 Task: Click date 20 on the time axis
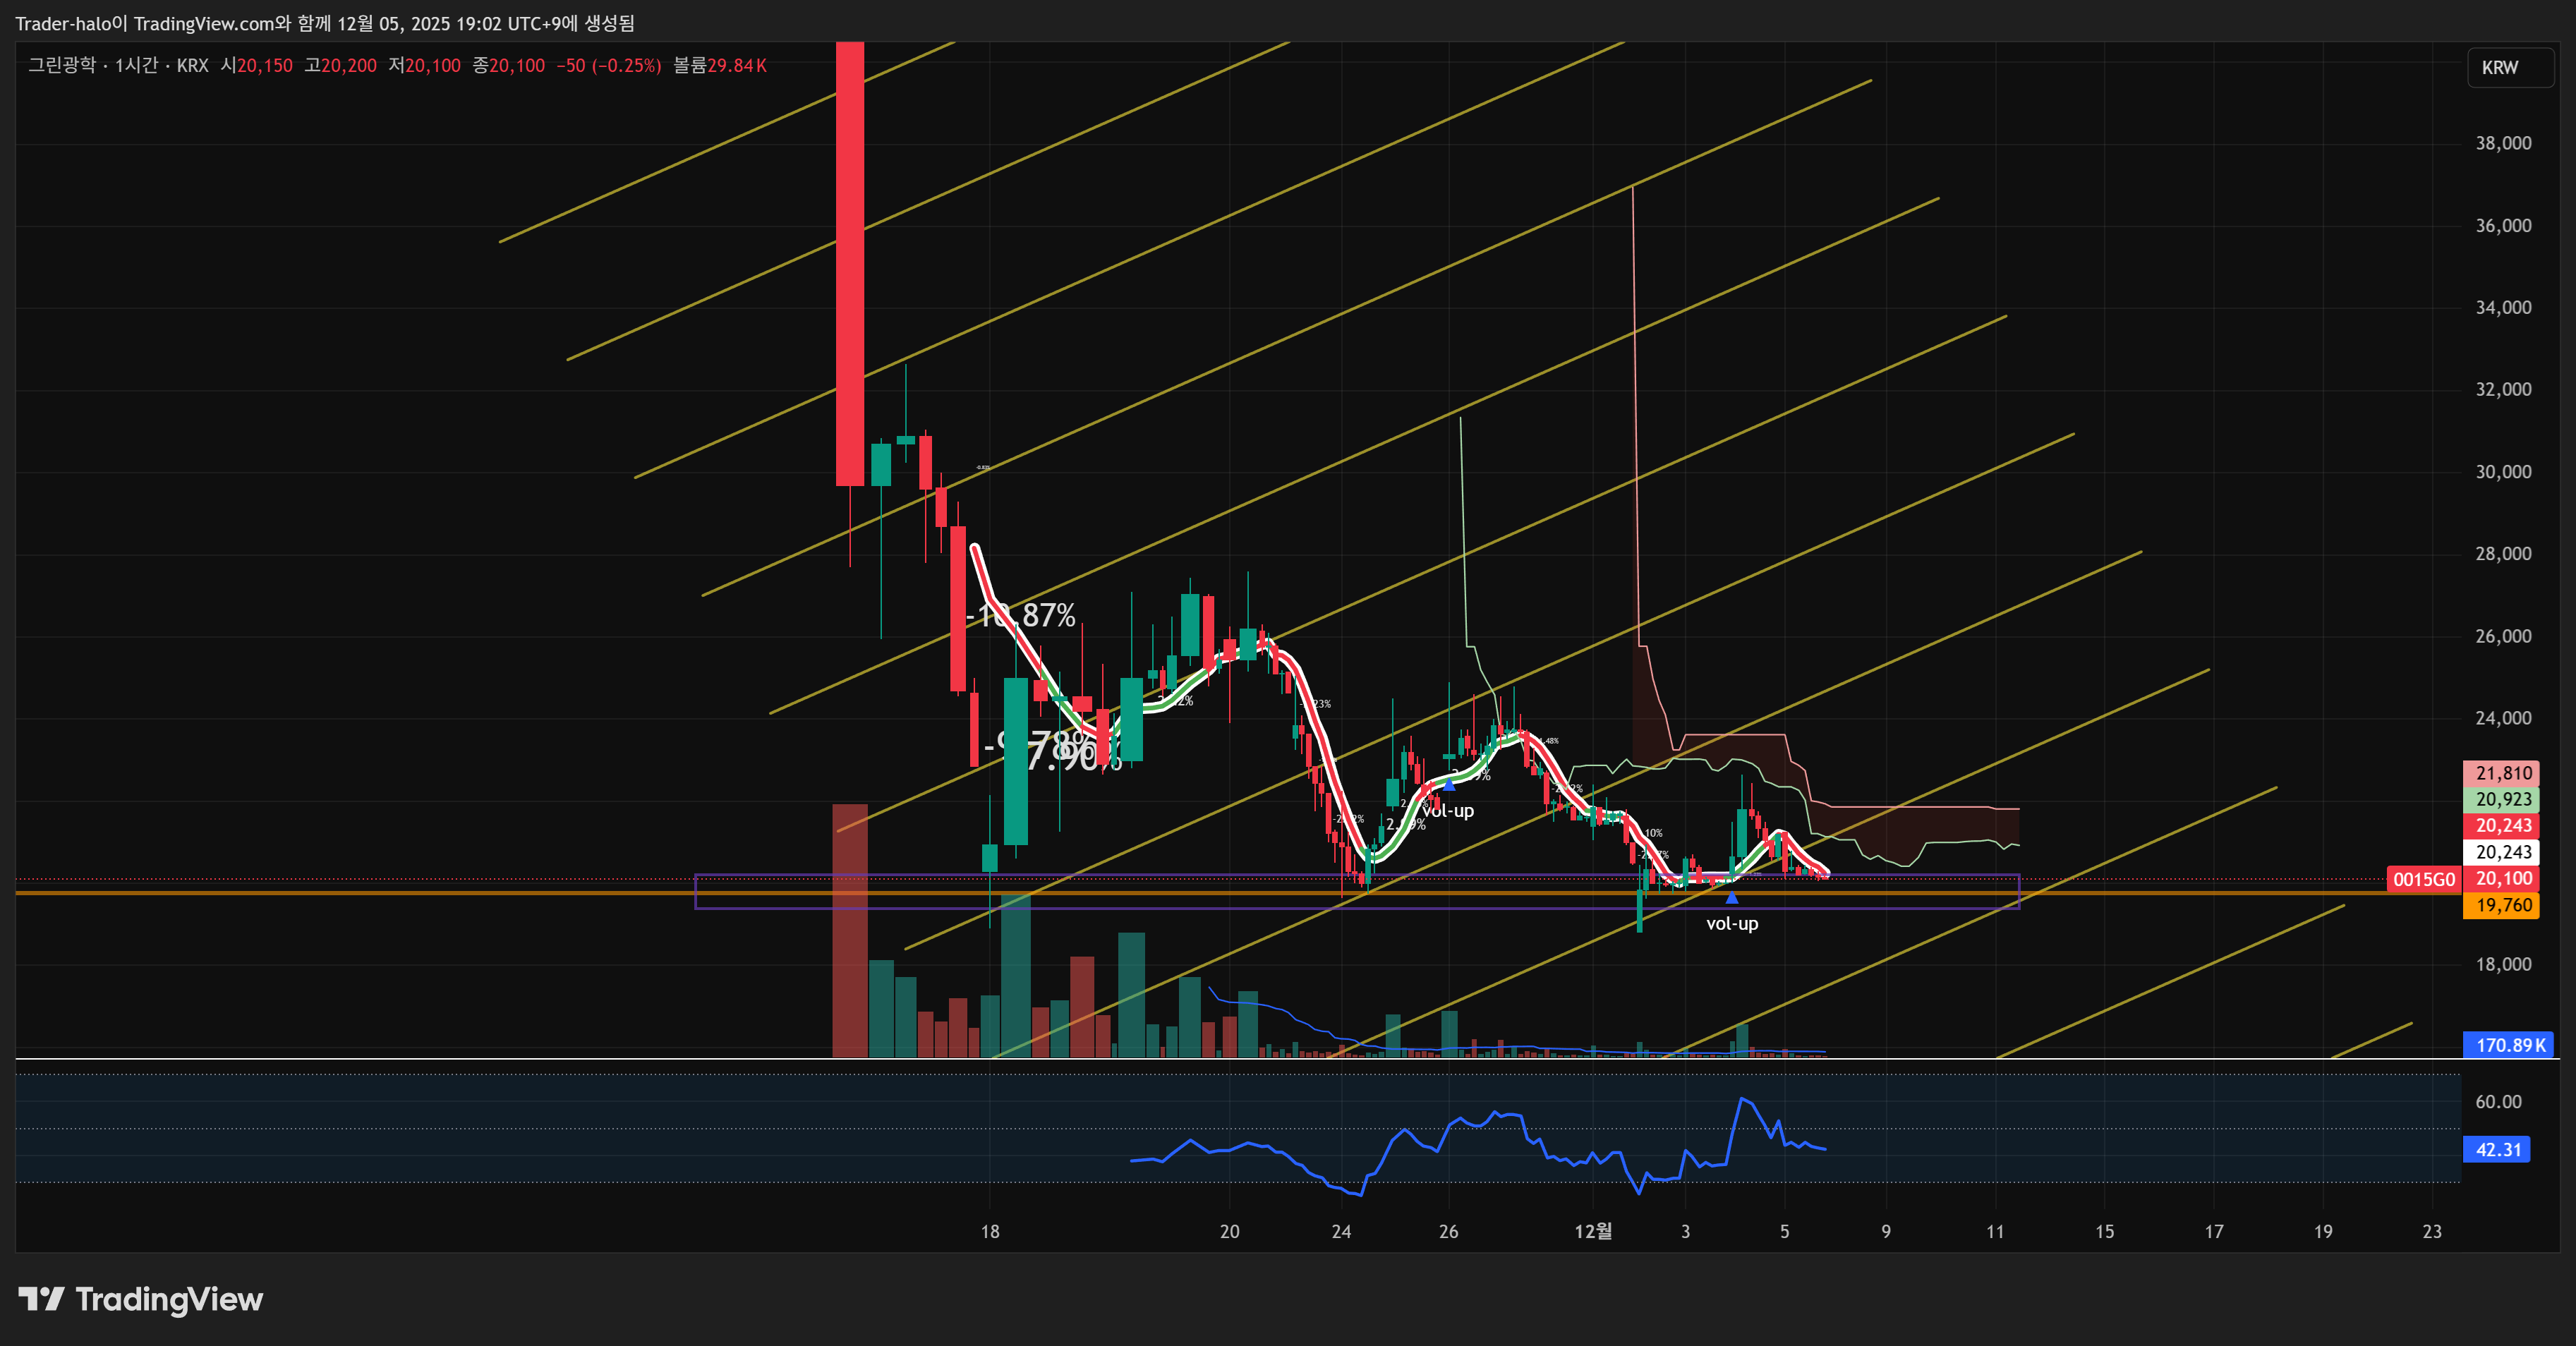click(x=1230, y=1231)
